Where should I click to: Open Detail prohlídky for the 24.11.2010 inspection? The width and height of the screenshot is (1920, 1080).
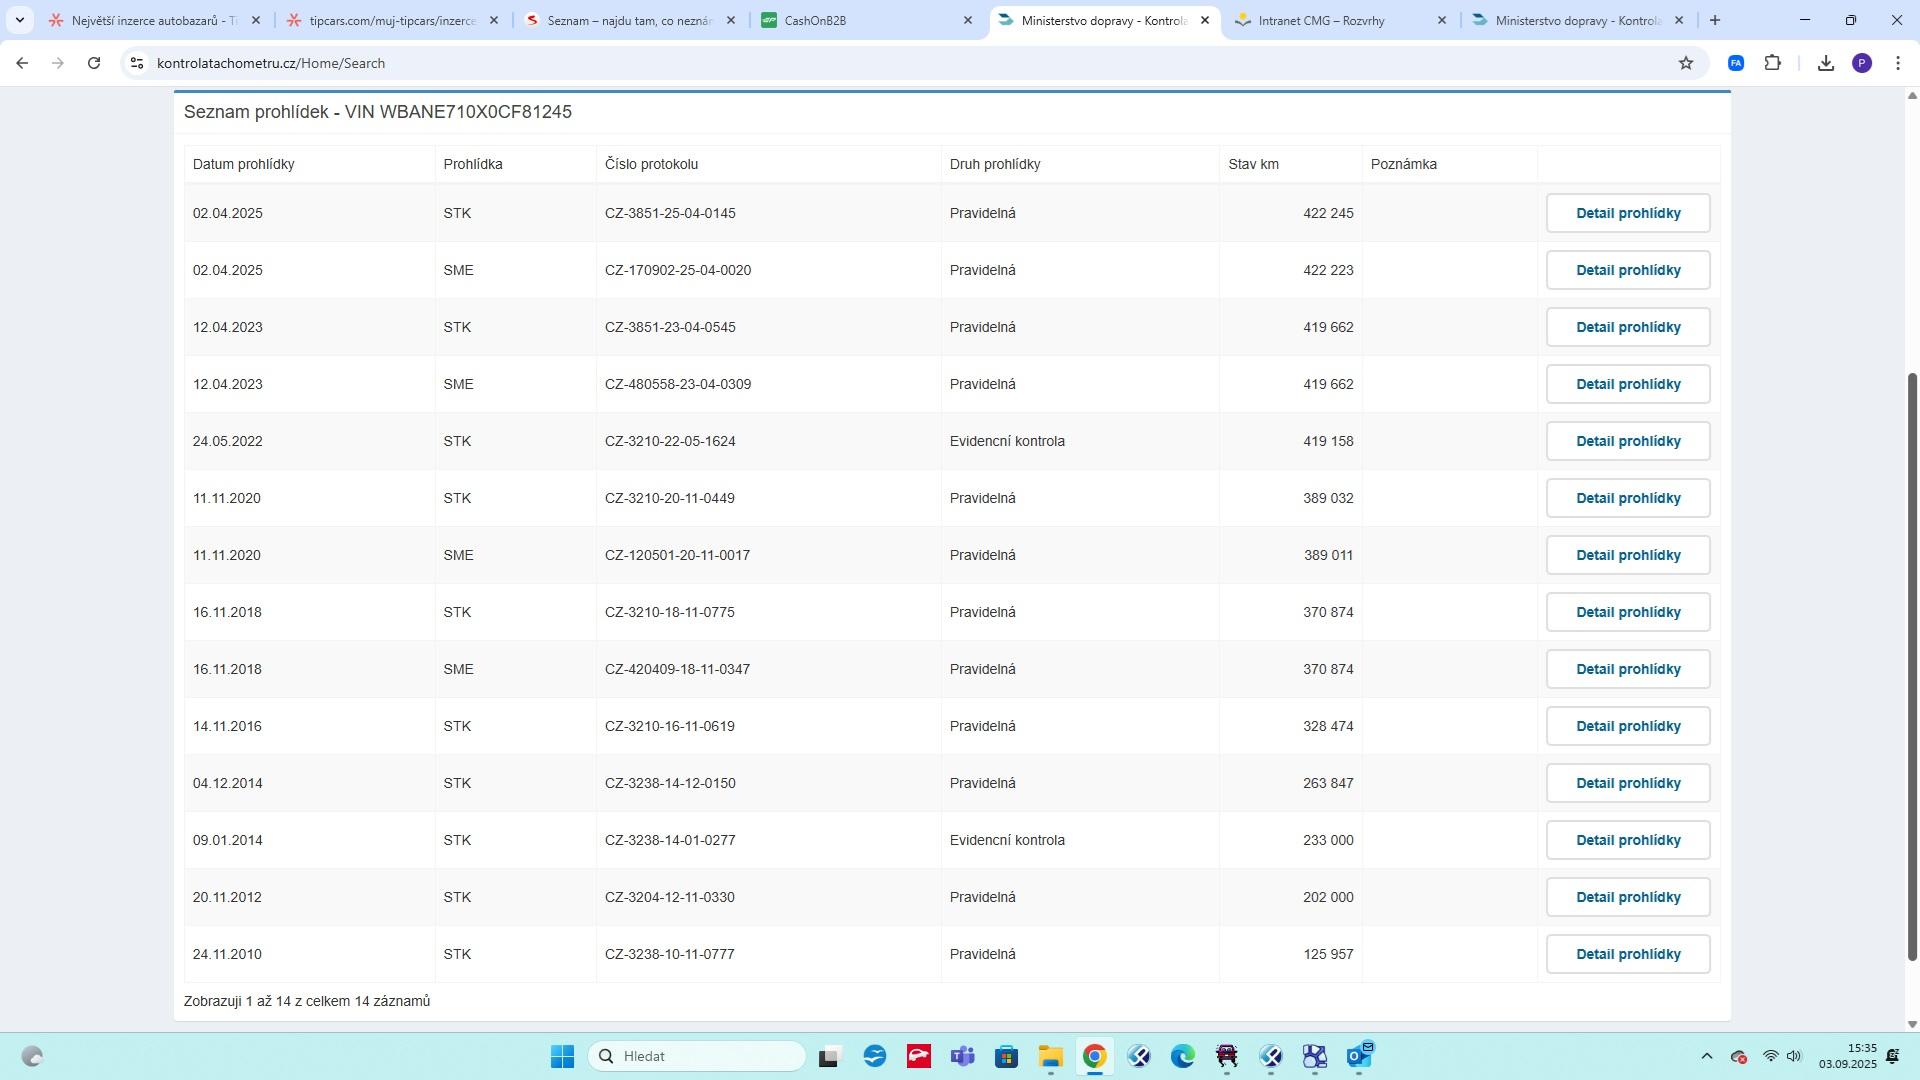[x=1628, y=954]
